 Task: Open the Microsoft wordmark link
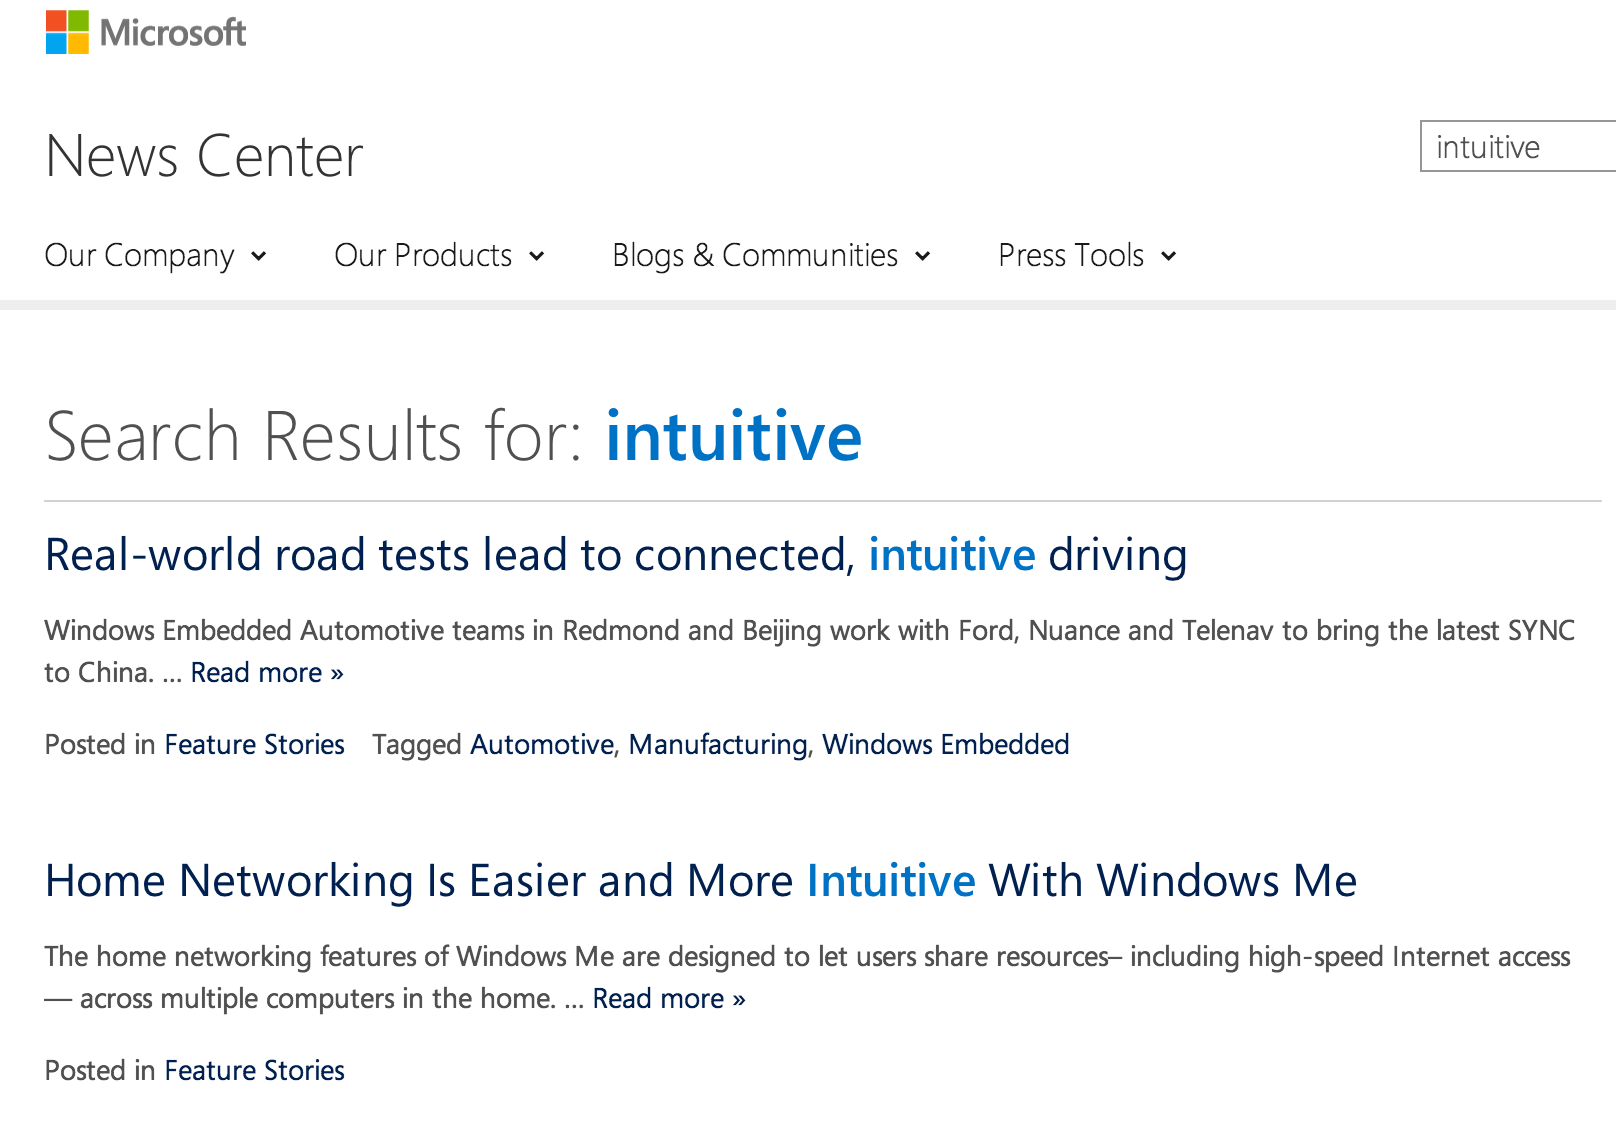click(173, 33)
